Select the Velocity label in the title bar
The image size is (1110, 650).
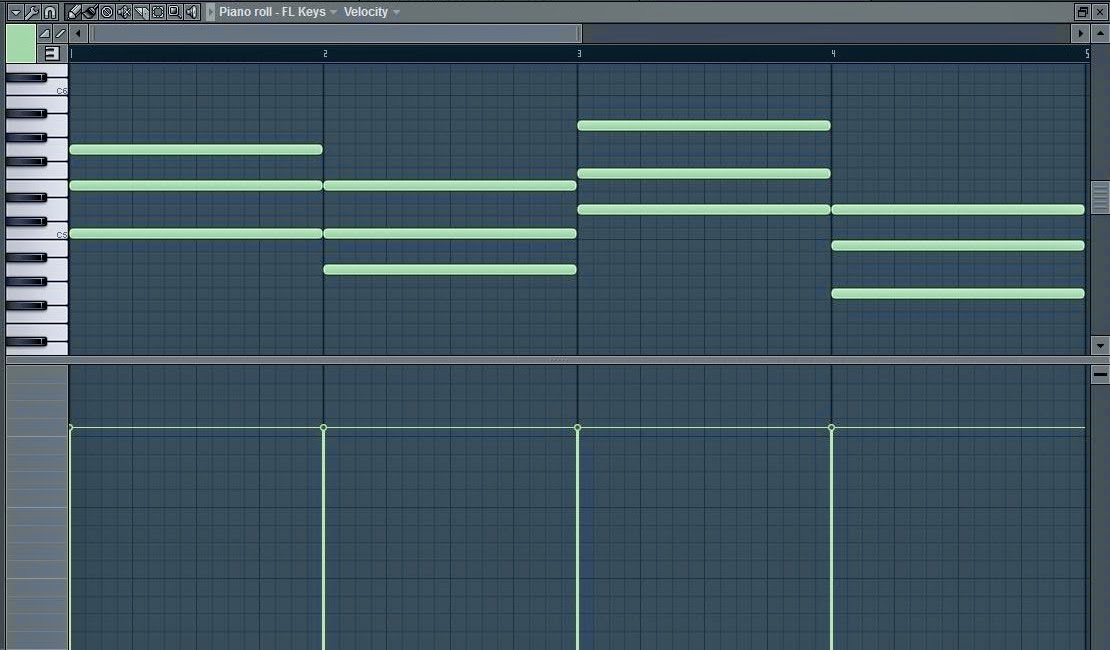click(x=368, y=11)
